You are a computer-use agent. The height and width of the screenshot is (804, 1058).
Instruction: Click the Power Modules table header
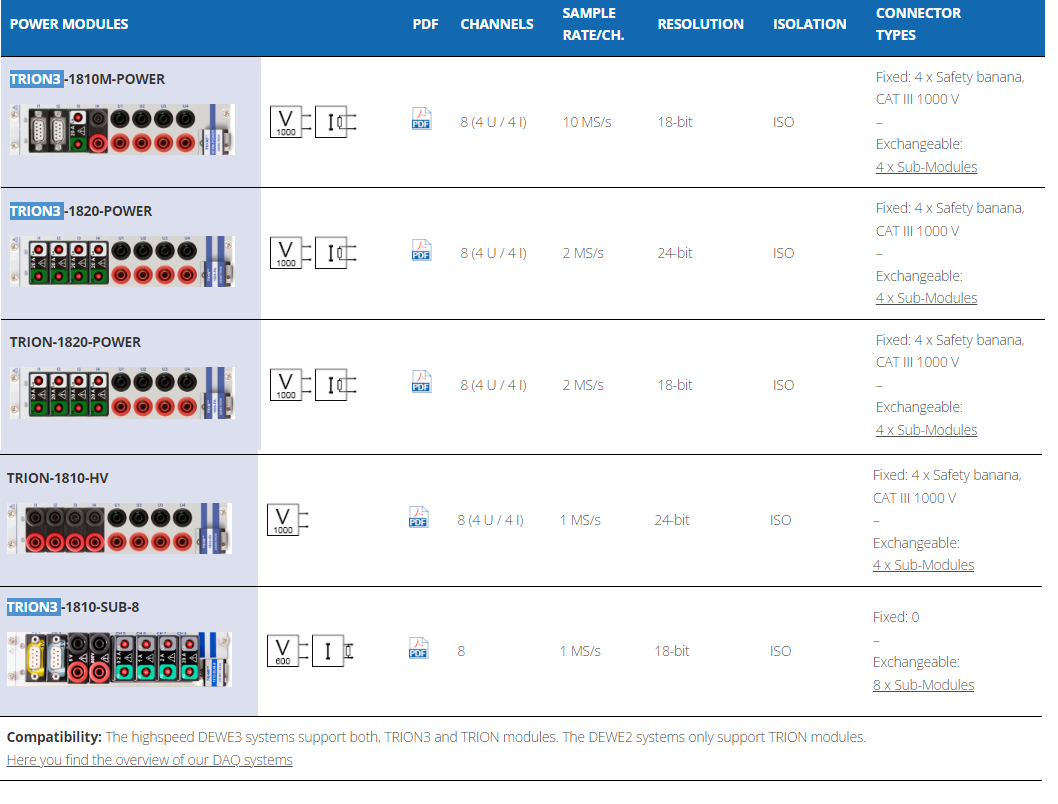click(x=69, y=24)
